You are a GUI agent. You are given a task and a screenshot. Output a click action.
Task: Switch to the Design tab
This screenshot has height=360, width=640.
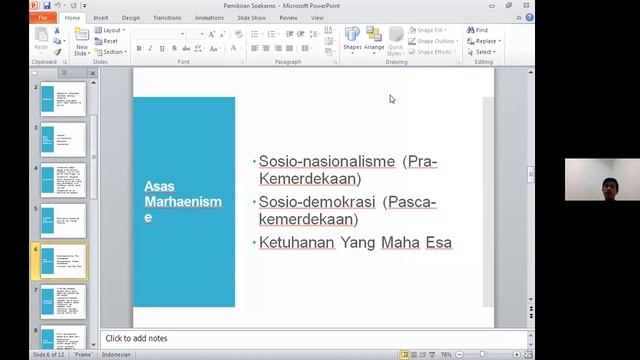131,18
